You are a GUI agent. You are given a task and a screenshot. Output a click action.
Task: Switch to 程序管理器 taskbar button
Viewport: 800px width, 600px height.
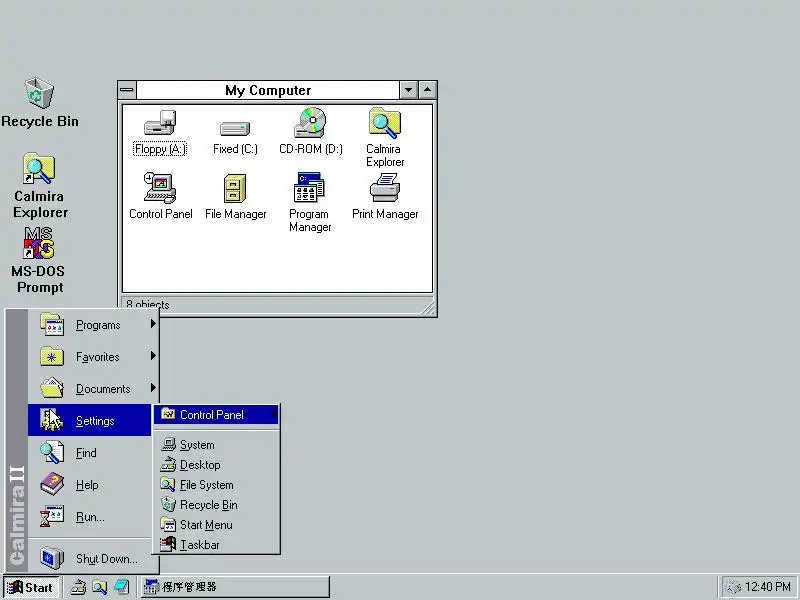[235, 587]
